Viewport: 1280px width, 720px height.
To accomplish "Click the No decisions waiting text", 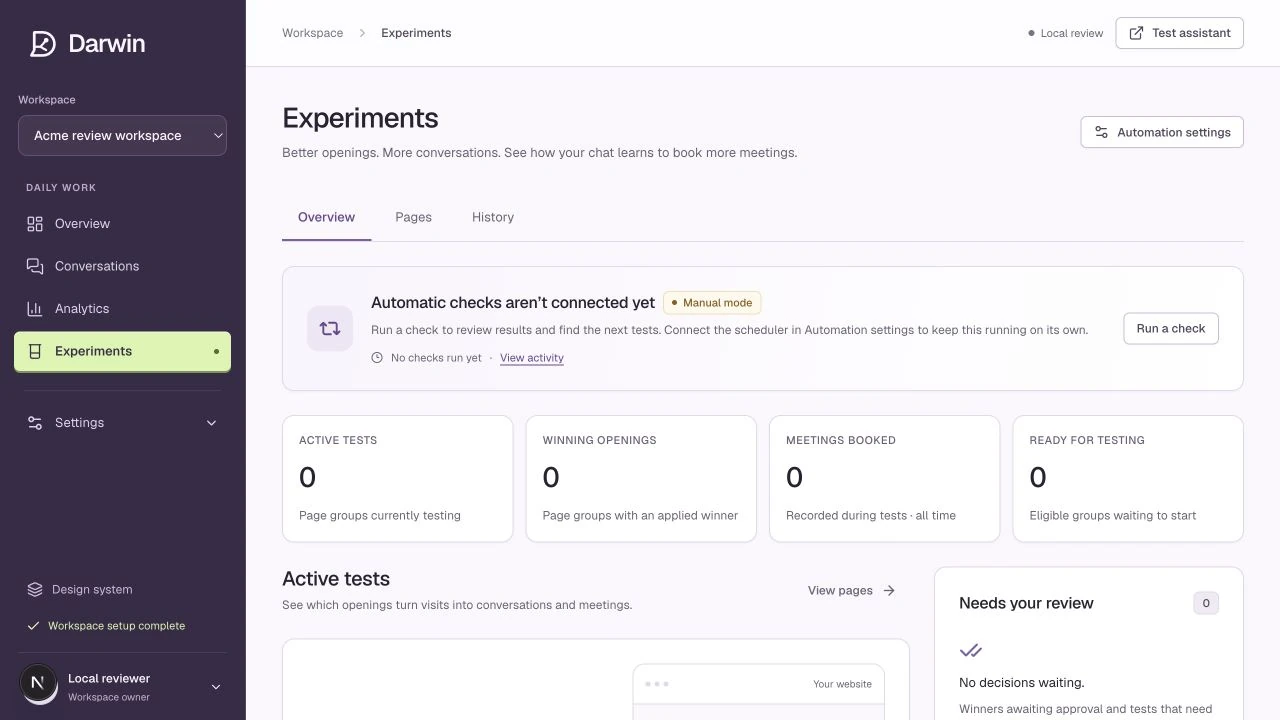I will 1022,683.
